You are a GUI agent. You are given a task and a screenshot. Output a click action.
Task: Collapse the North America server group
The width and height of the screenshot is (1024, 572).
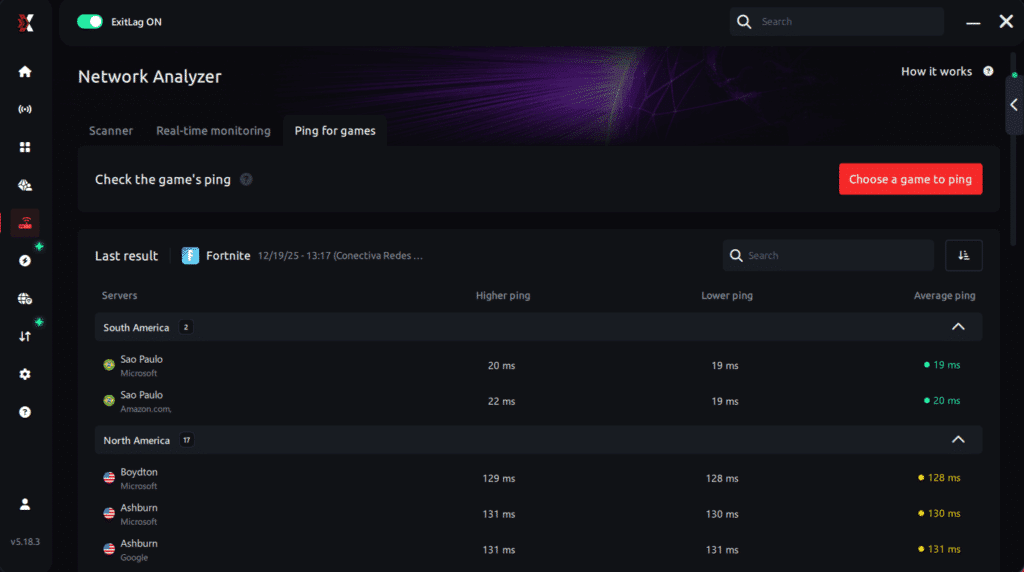click(x=958, y=439)
